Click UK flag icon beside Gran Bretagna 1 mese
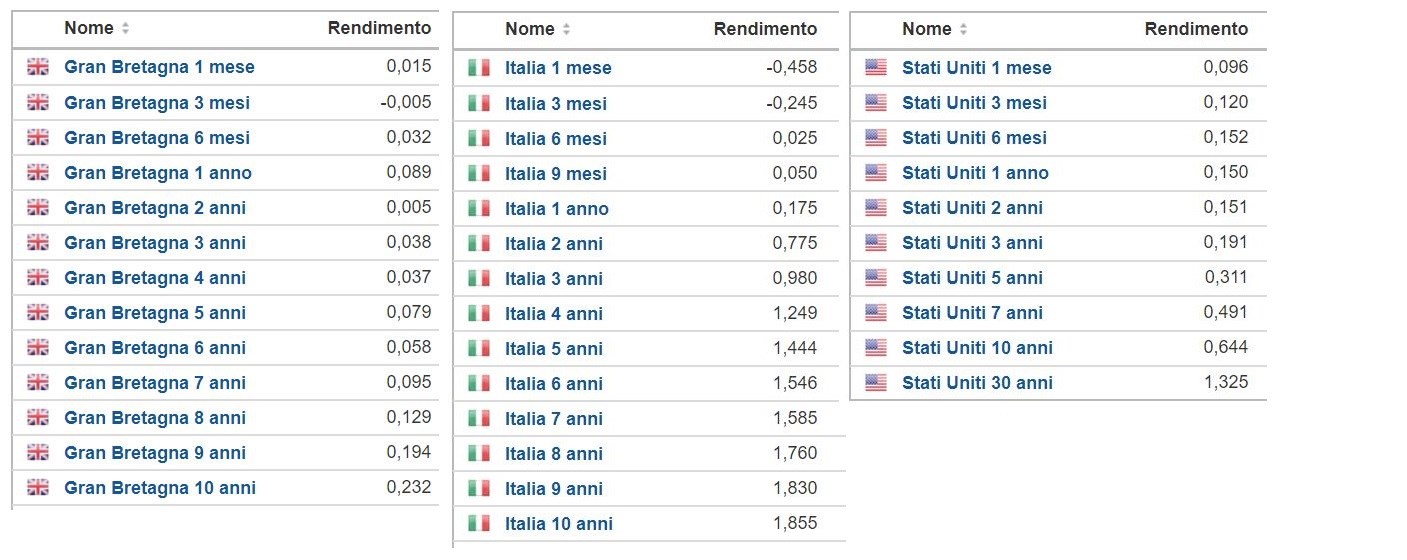 (37, 67)
